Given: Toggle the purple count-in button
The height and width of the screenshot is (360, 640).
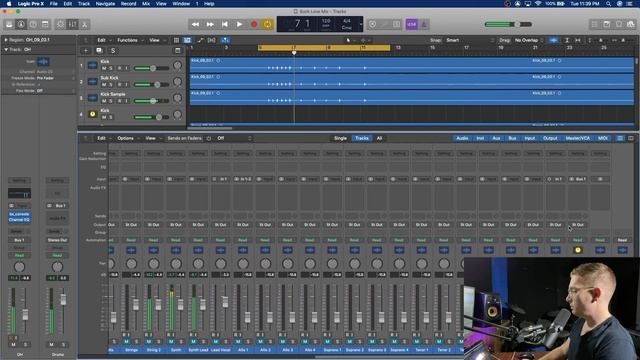Looking at the screenshot, I should pyautogui.click(x=411, y=24).
